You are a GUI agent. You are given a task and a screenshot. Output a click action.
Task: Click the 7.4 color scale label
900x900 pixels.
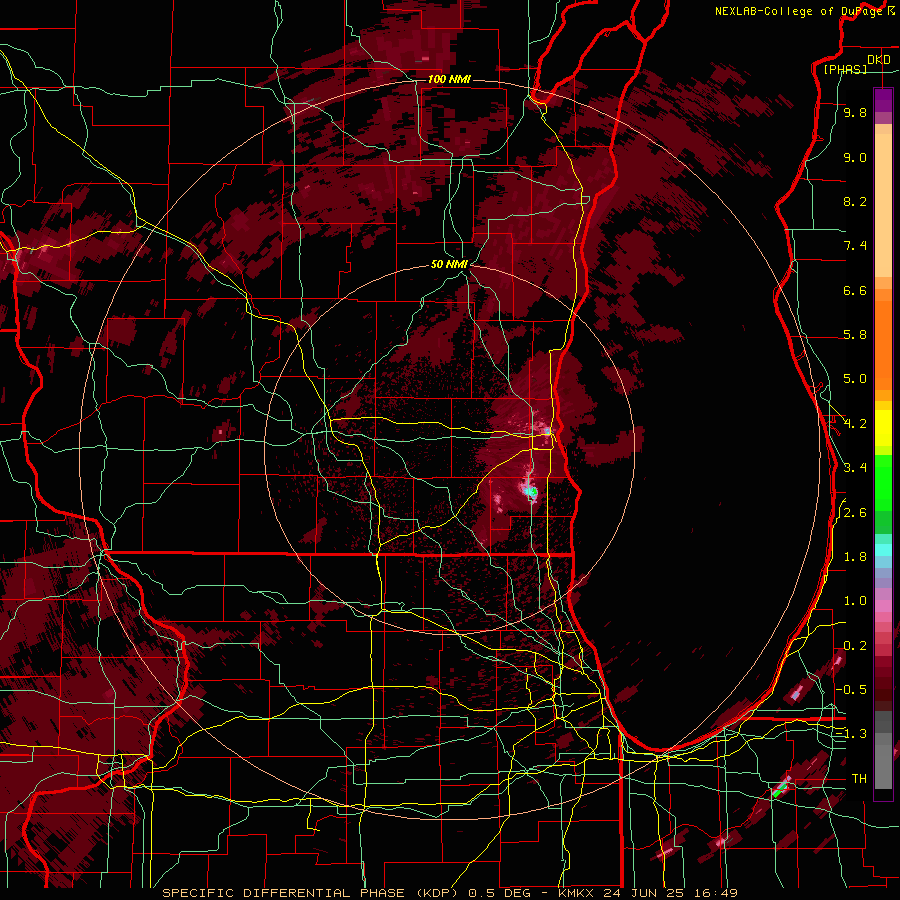[x=855, y=246]
